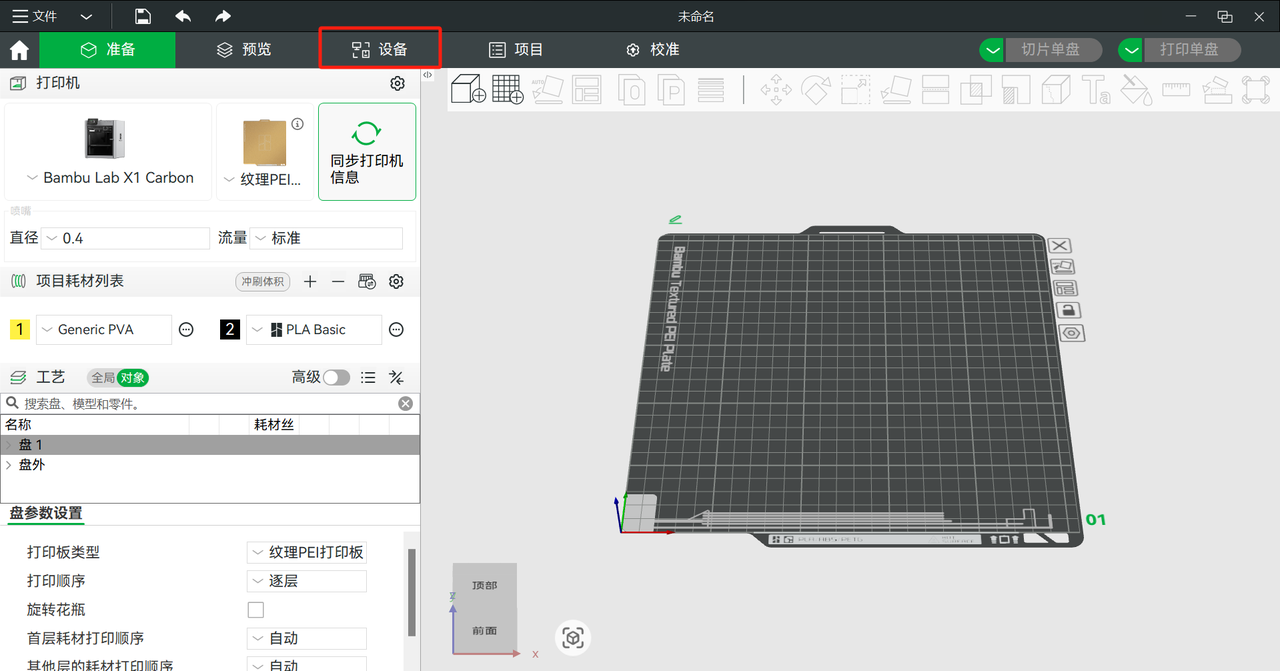This screenshot has width=1280, height=671.
Task: Open the Generic PVA filament dropdown
Action: [x=104, y=329]
